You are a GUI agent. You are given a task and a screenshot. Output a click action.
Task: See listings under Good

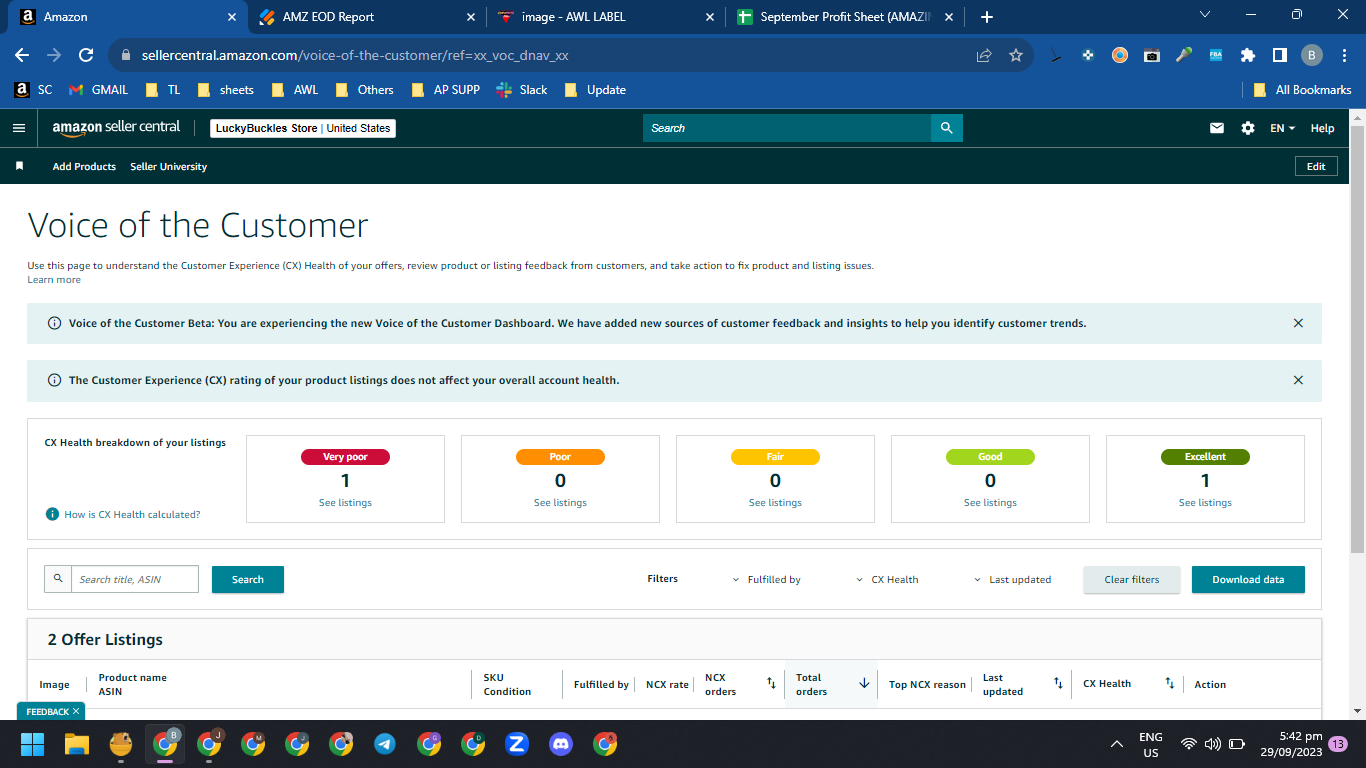click(x=990, y=503)
